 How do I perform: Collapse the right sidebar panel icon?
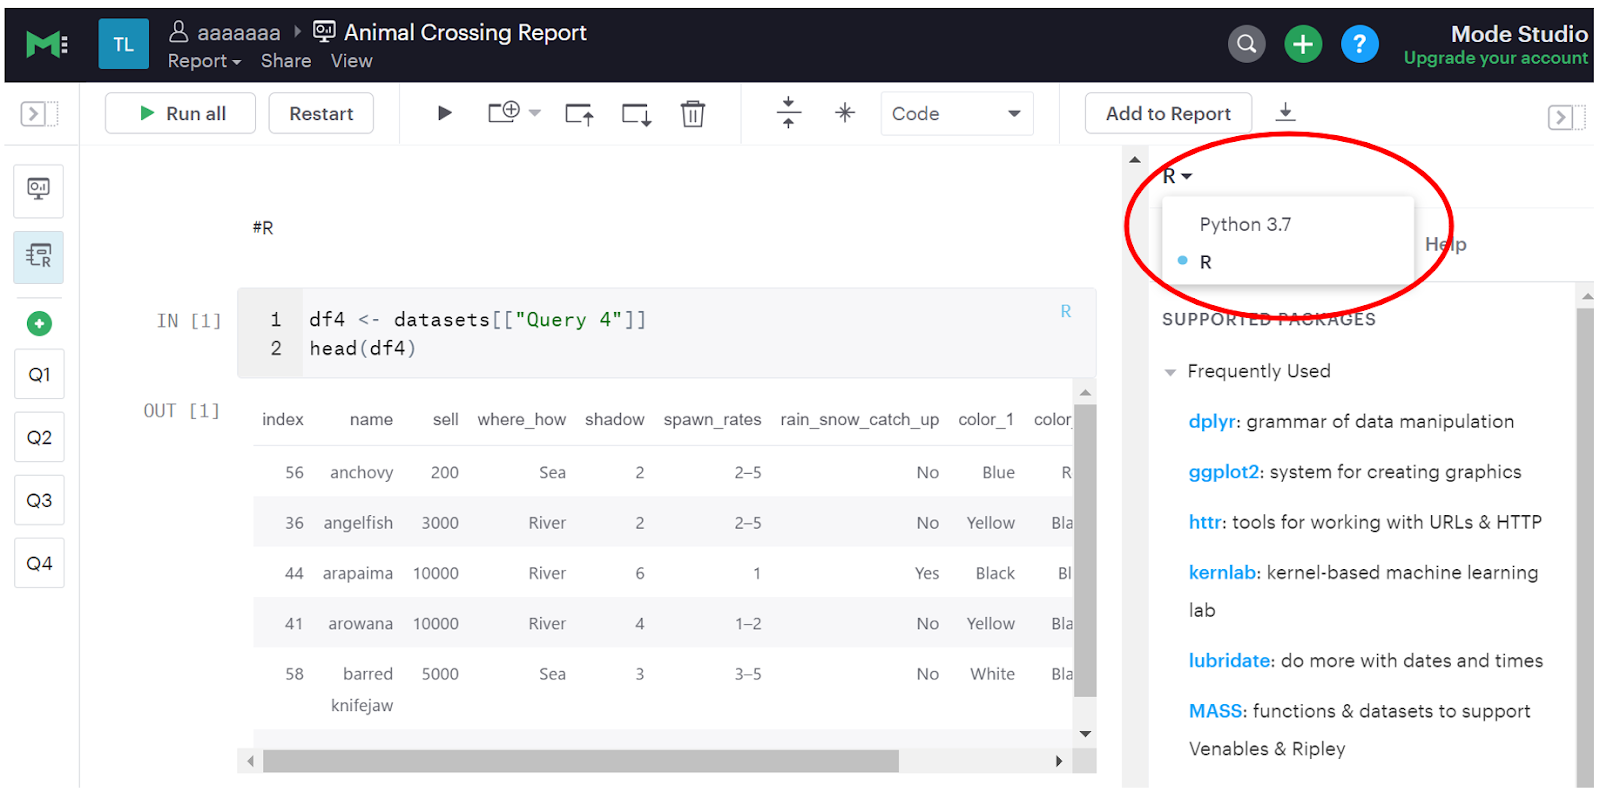(x=1565, y=117)
